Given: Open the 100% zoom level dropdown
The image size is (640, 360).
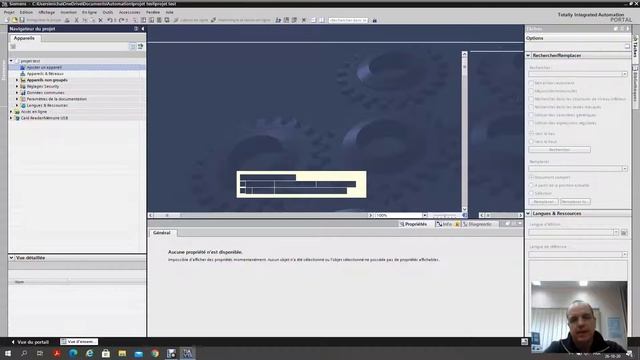Looking at the screenshot, I should [424, 215].
